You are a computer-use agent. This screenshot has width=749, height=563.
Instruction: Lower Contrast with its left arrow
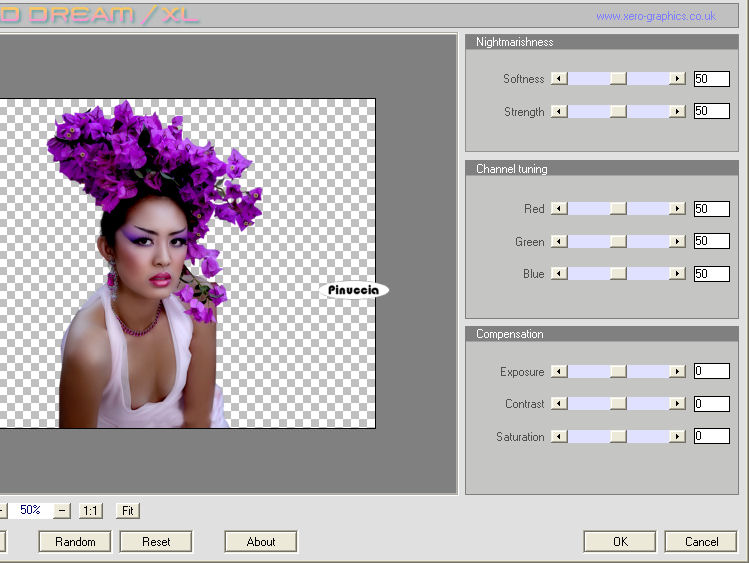(559, 404)
